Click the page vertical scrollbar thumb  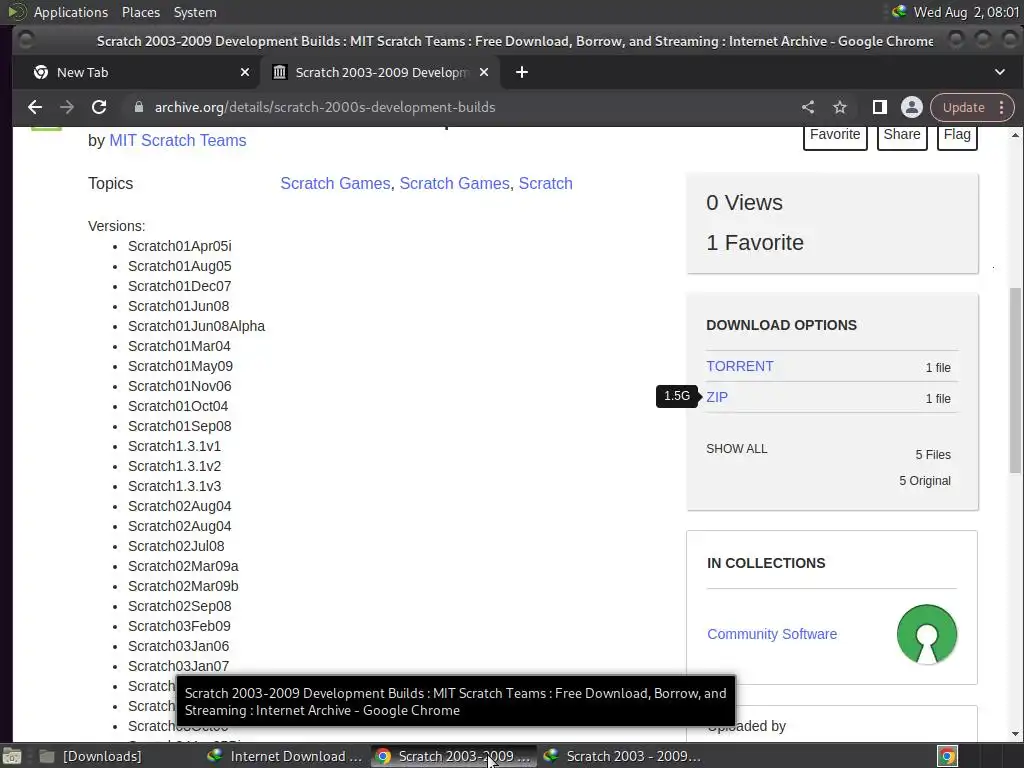[x=1015, y=380]
